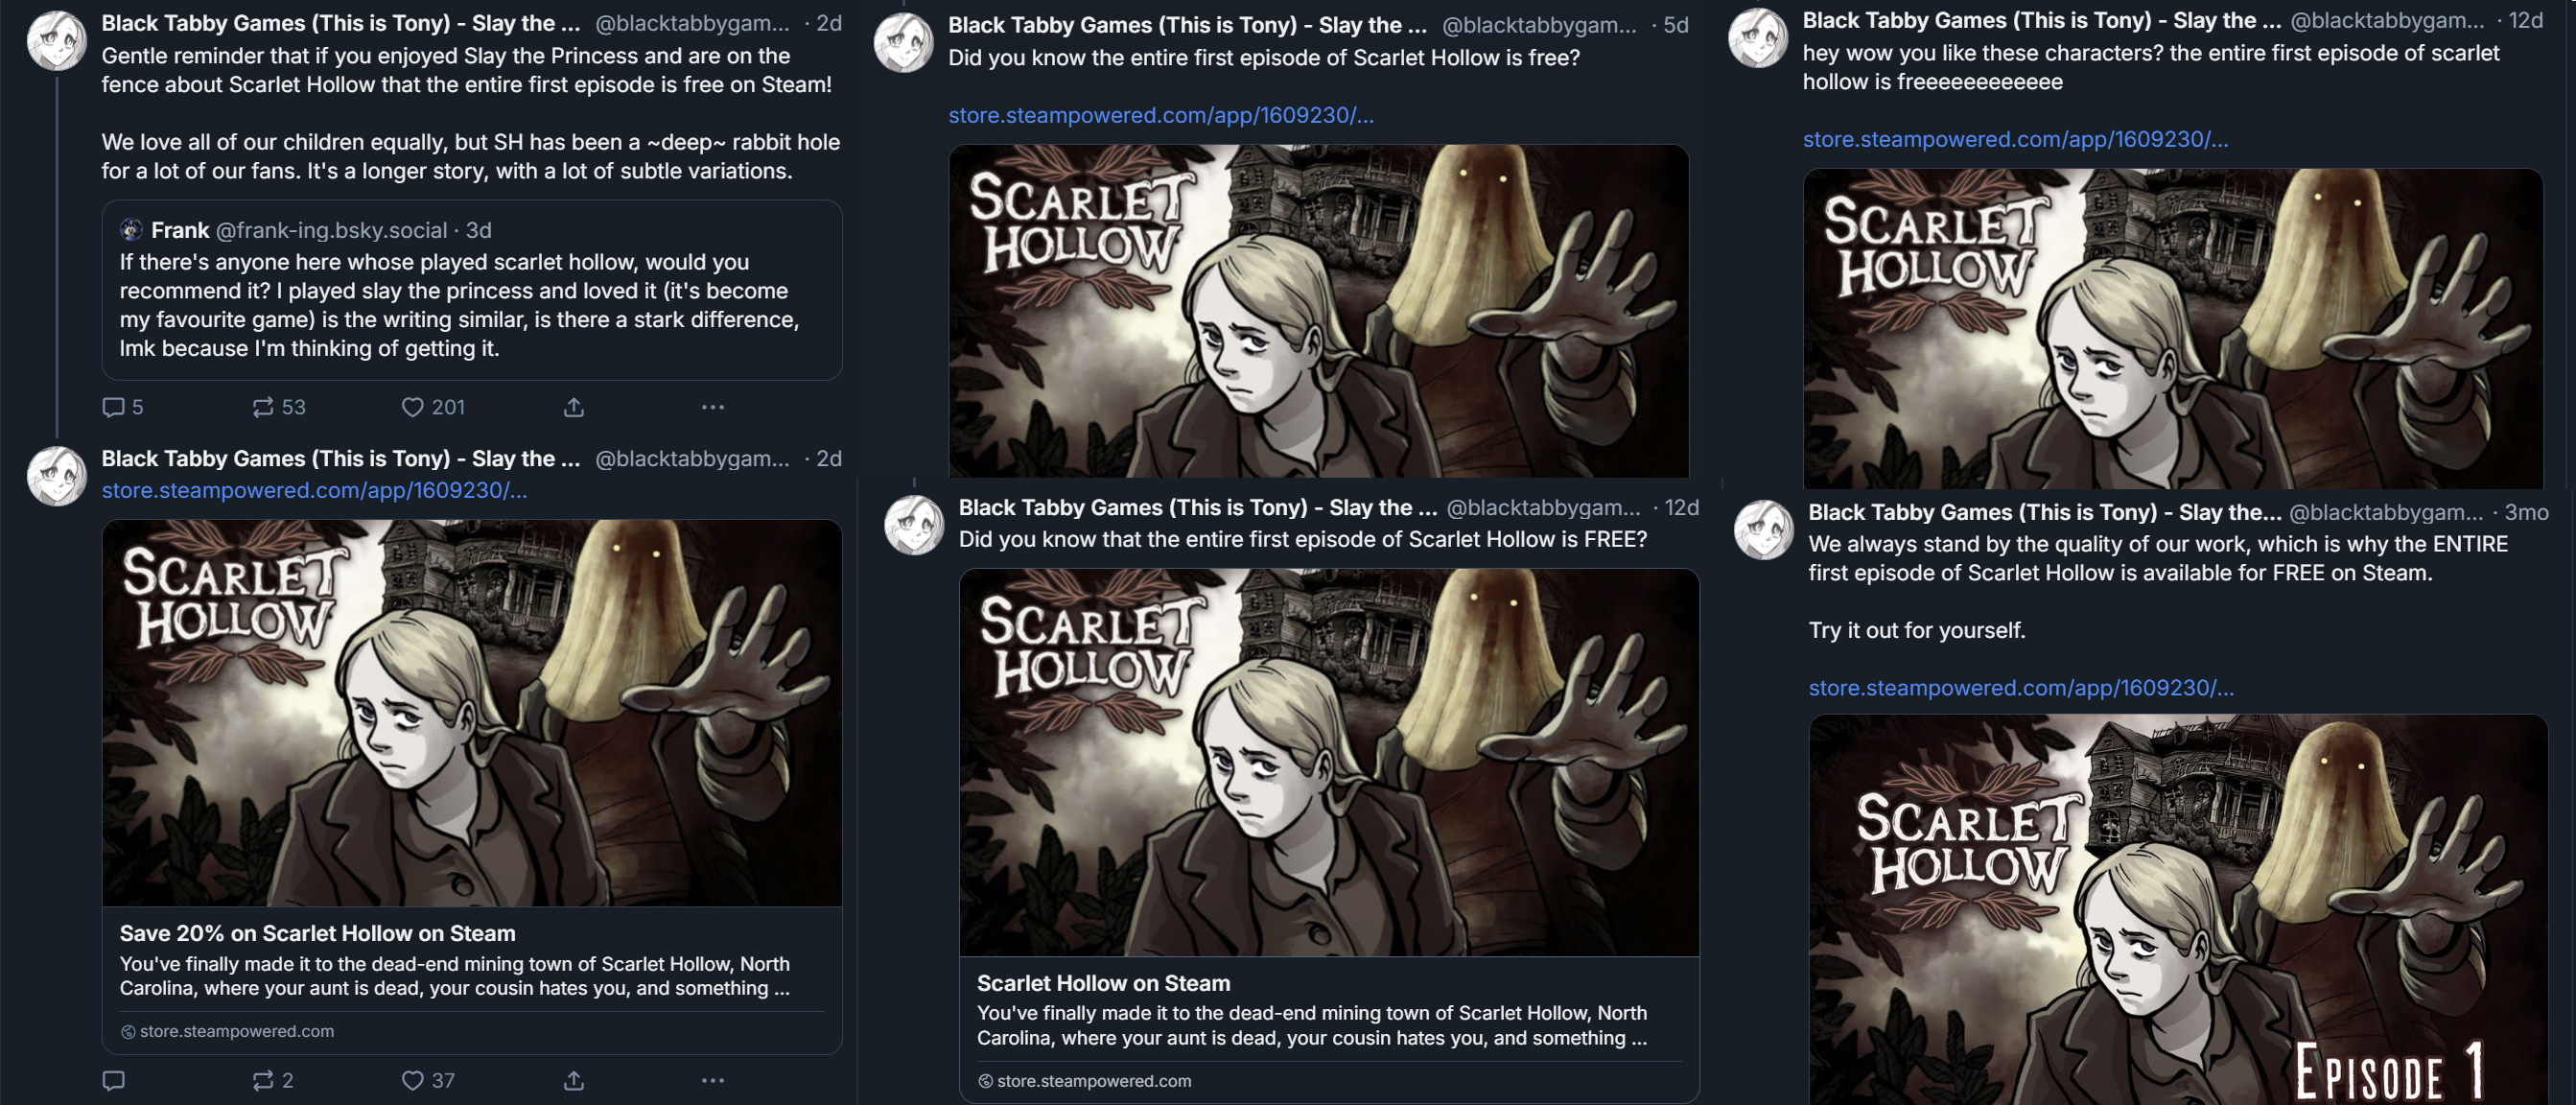
Task: Open 'Scarlet Hollow on Steam' link card title
Action: (x=1103, y=983)
